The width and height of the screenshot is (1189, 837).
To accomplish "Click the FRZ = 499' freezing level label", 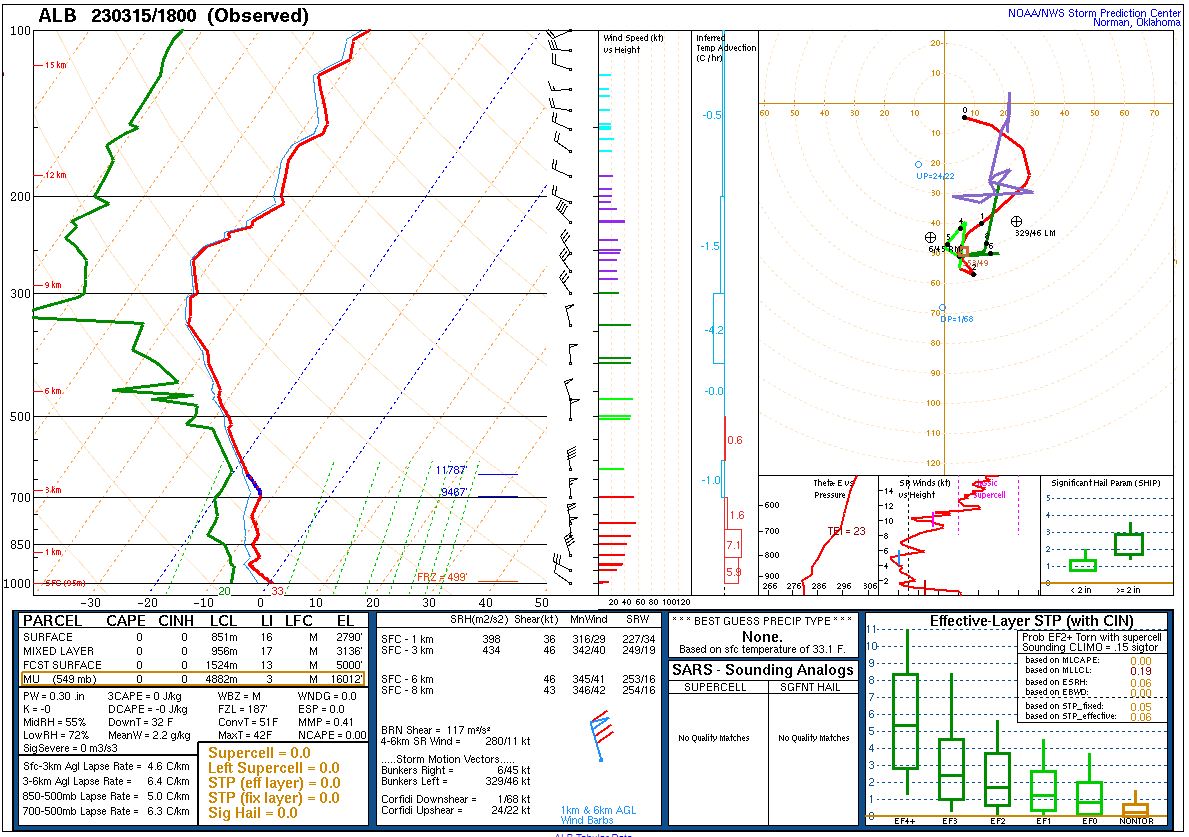I will click(x=442, y=577).
